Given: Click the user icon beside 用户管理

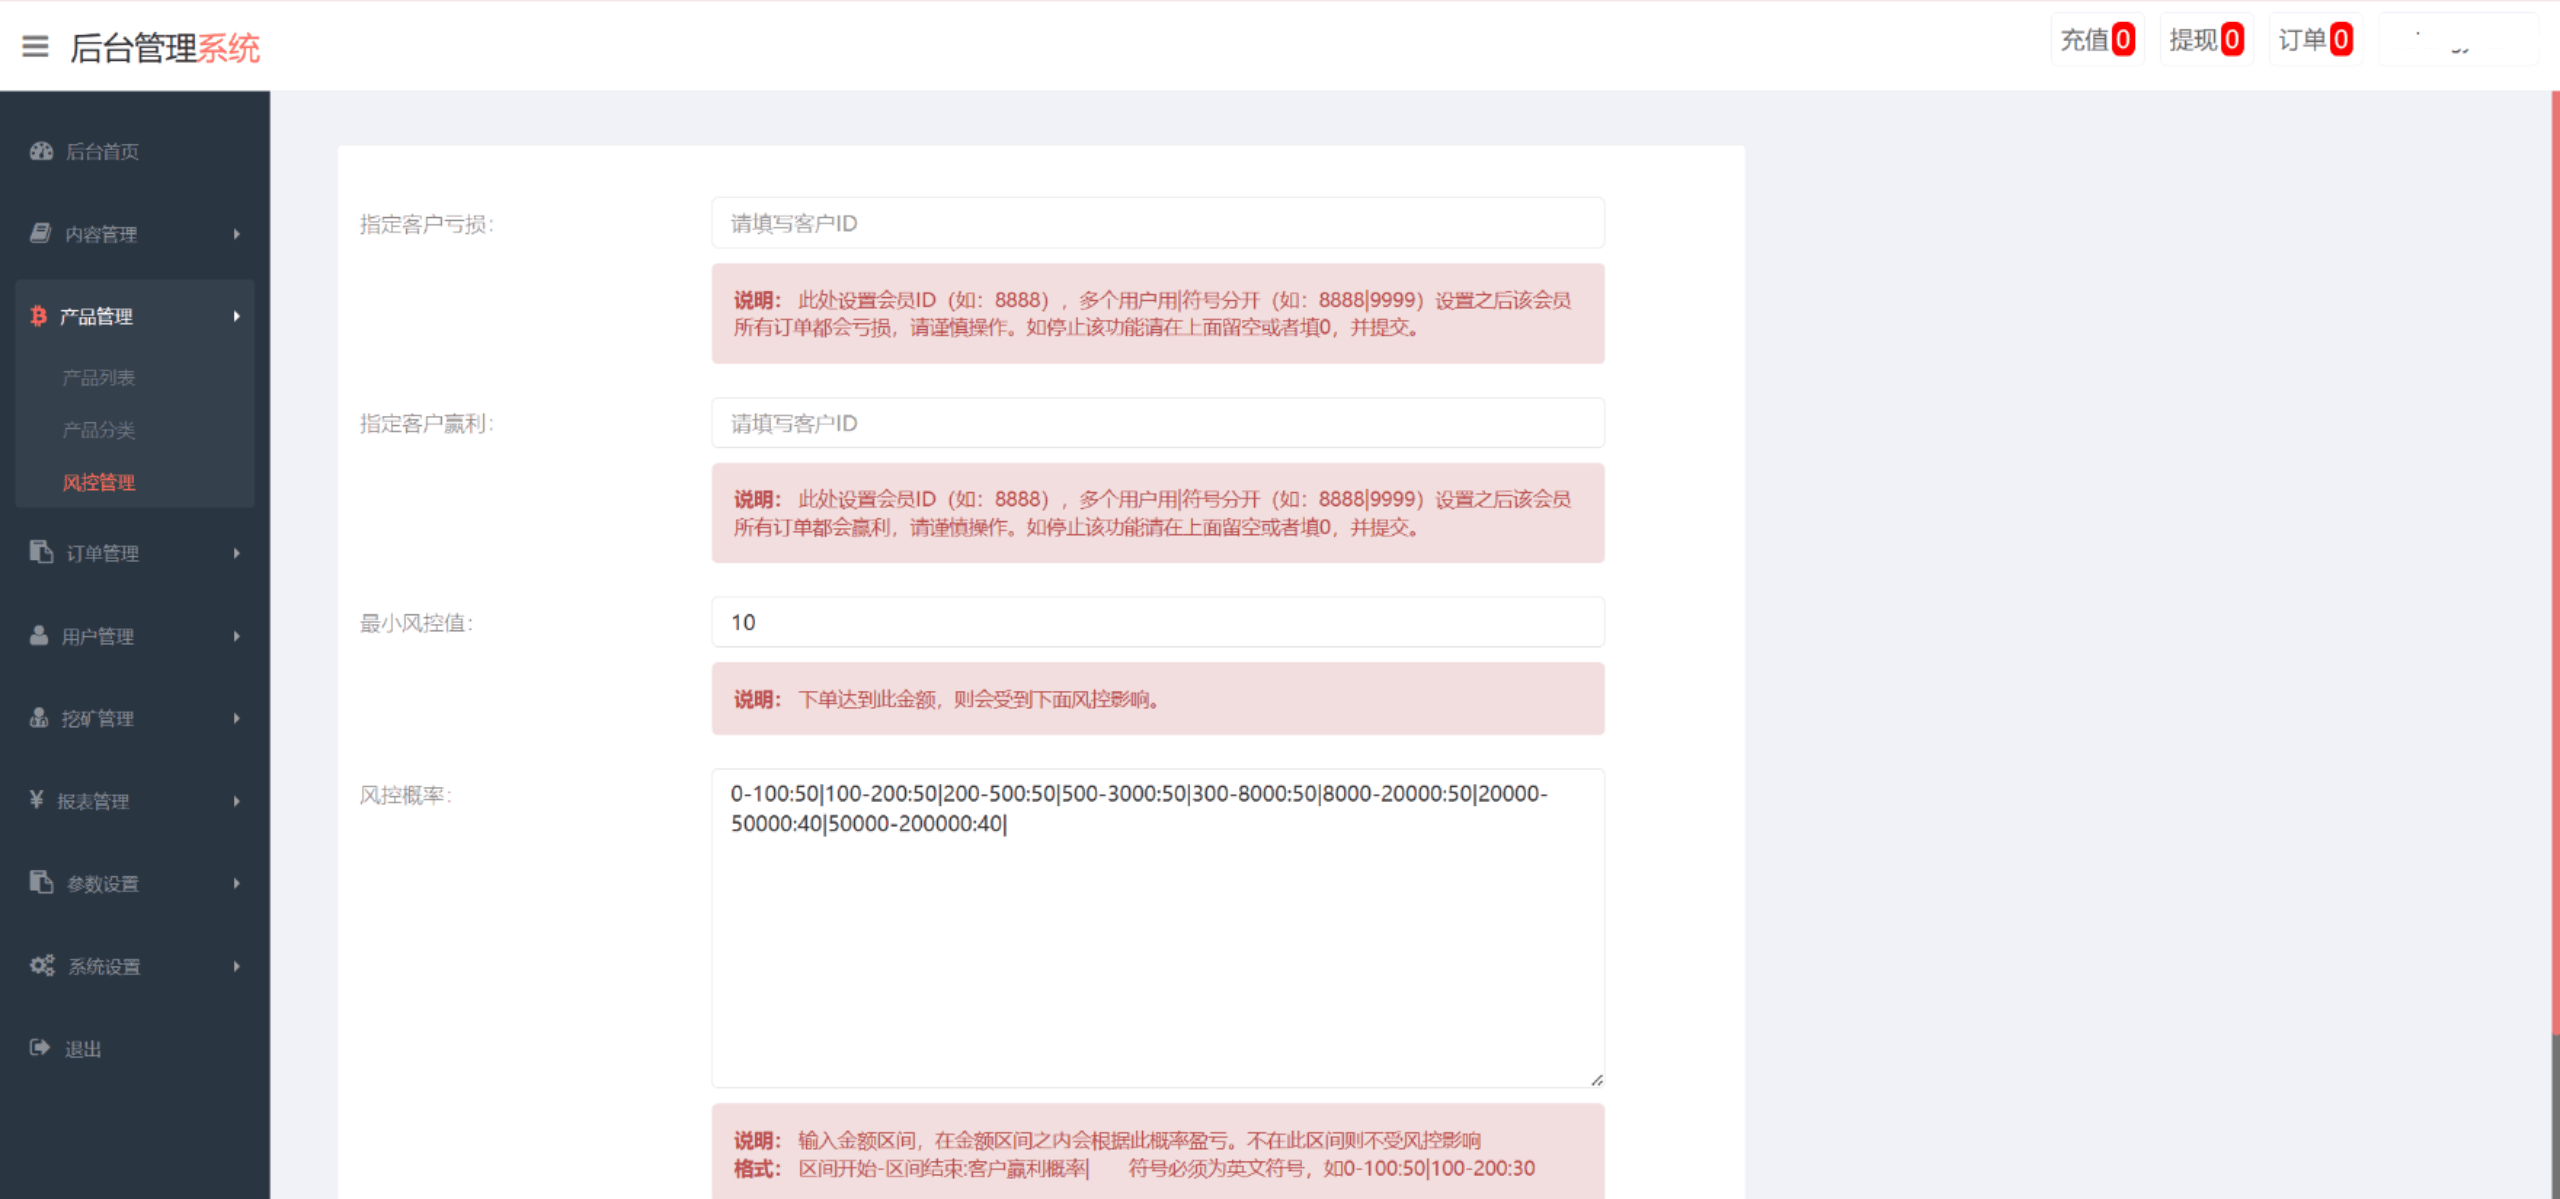Looking at the screenshot, I should click(38, 635).
